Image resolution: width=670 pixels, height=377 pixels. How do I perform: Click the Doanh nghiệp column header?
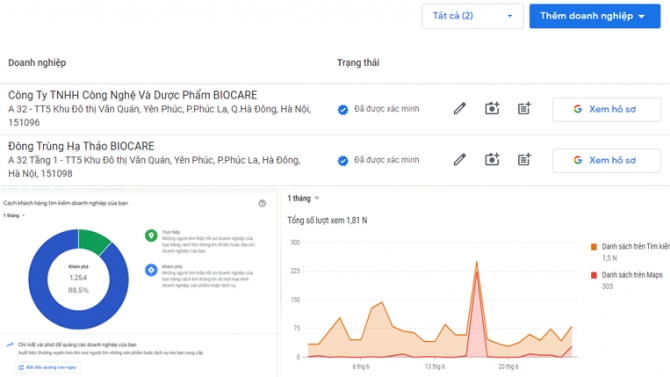coord(37,63)
